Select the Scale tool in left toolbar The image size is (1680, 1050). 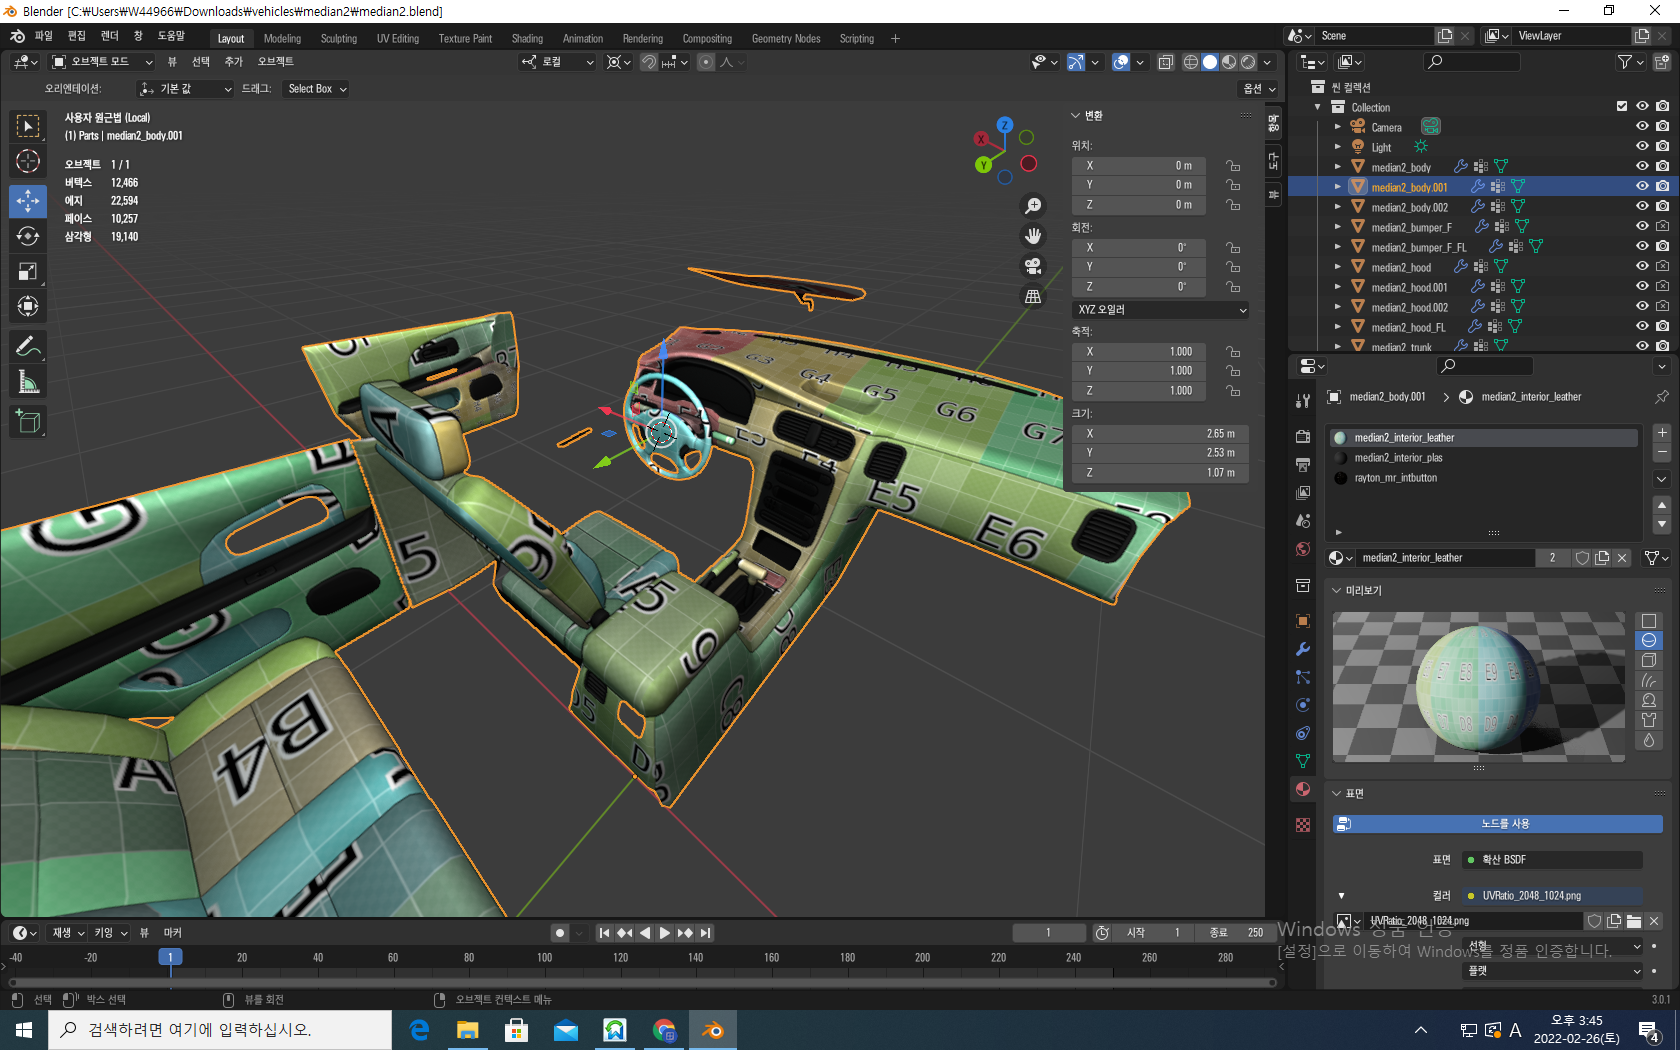[28, 271]
